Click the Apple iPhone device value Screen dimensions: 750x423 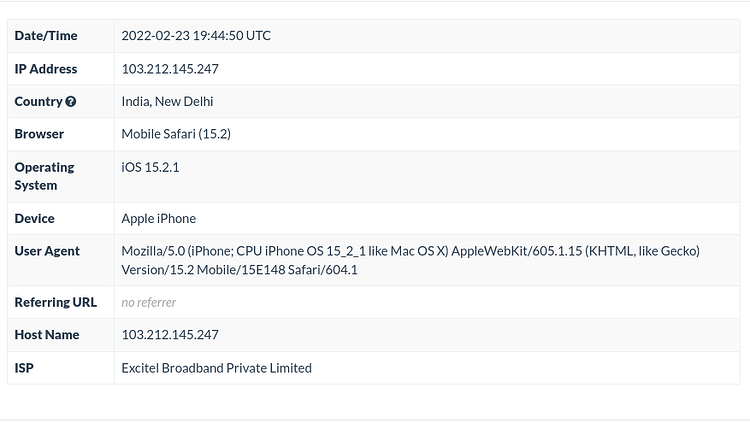159,219
